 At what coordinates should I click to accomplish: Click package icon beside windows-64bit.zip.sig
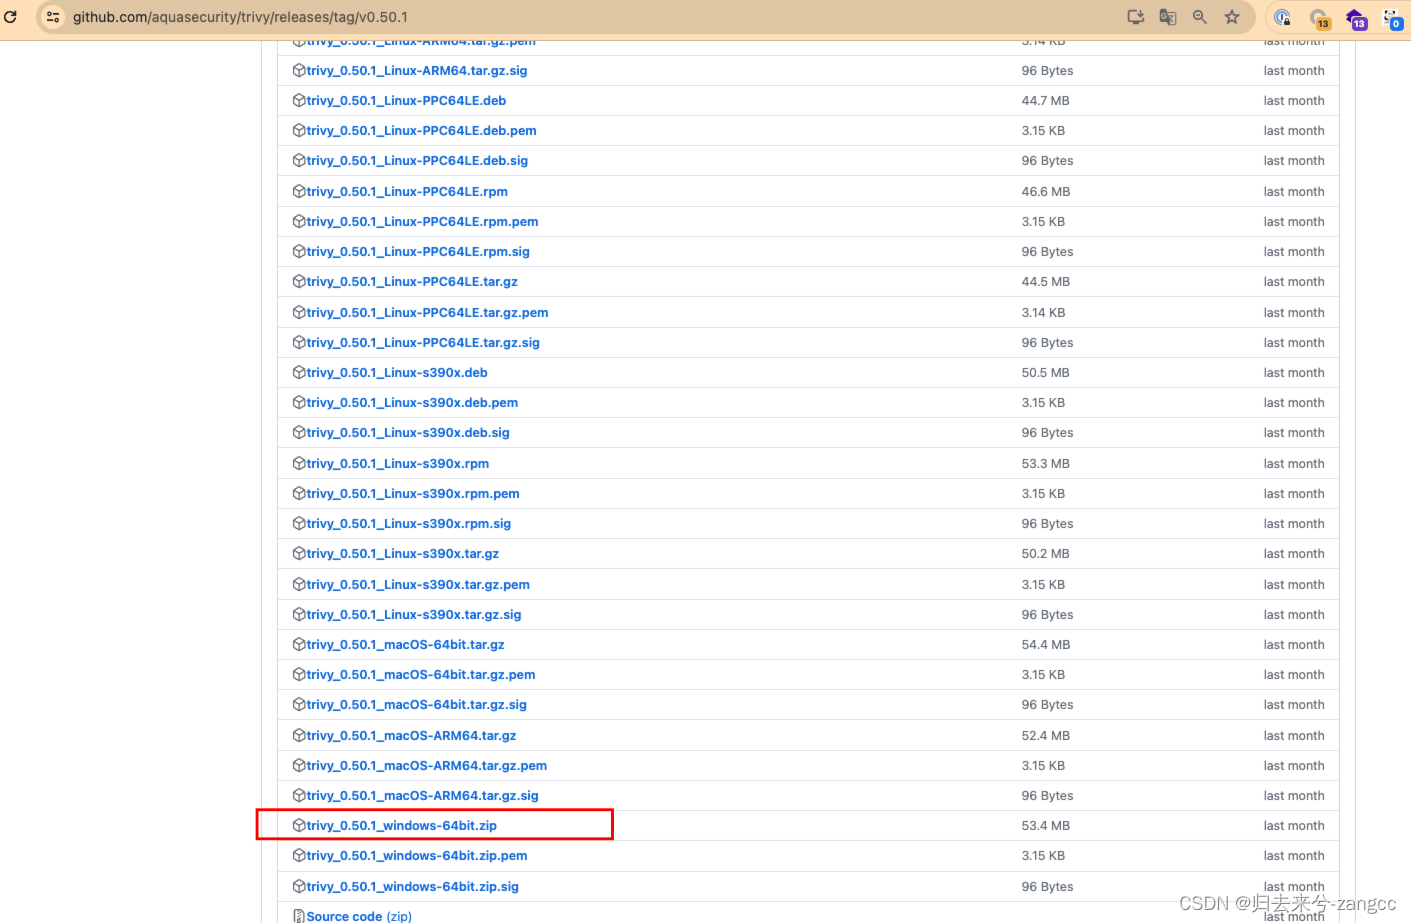coord(299,887)
